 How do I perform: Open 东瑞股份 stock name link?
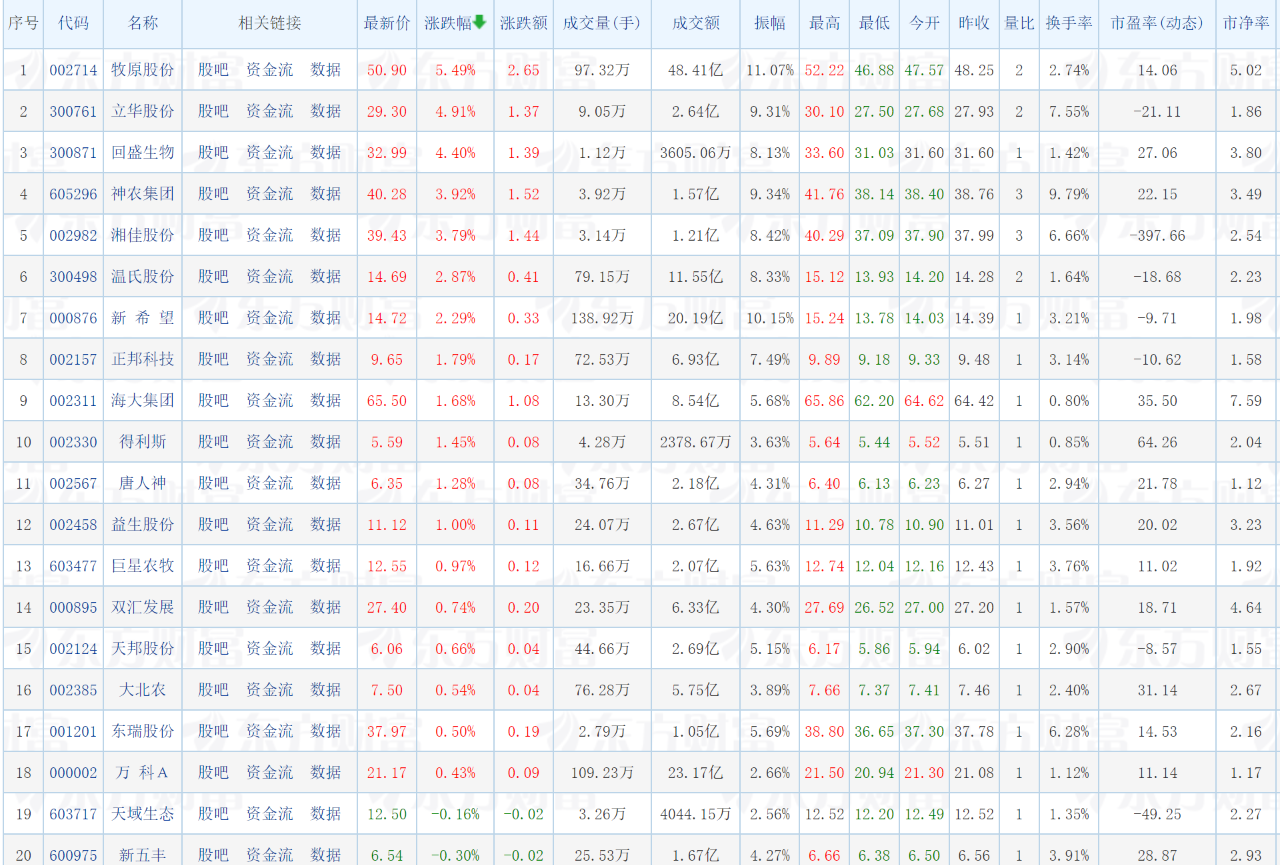(x=143, y=731)
